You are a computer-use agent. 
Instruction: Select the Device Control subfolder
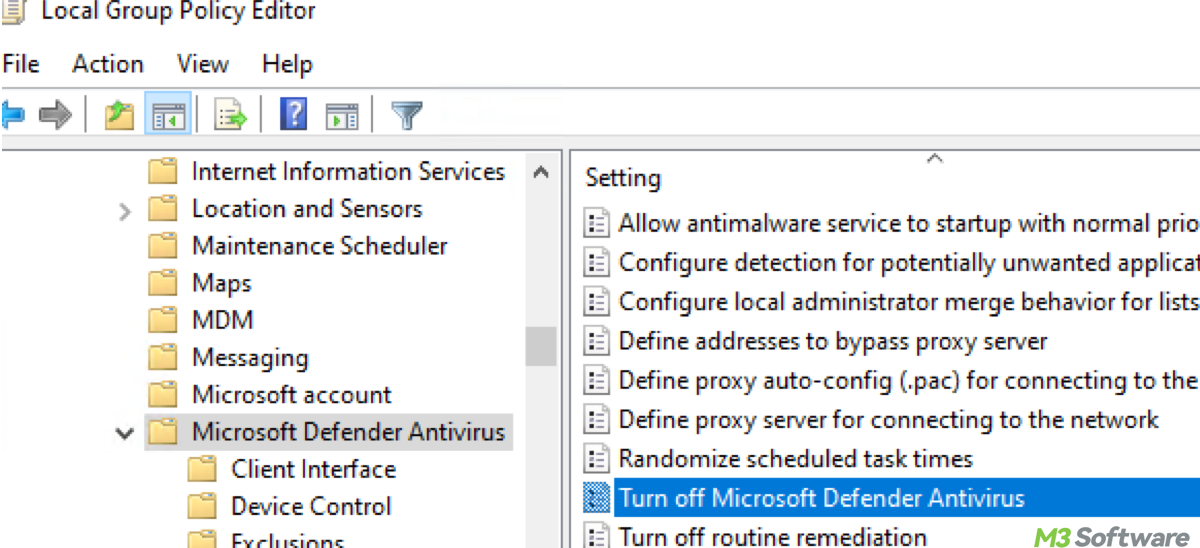[x=311, y=506]
